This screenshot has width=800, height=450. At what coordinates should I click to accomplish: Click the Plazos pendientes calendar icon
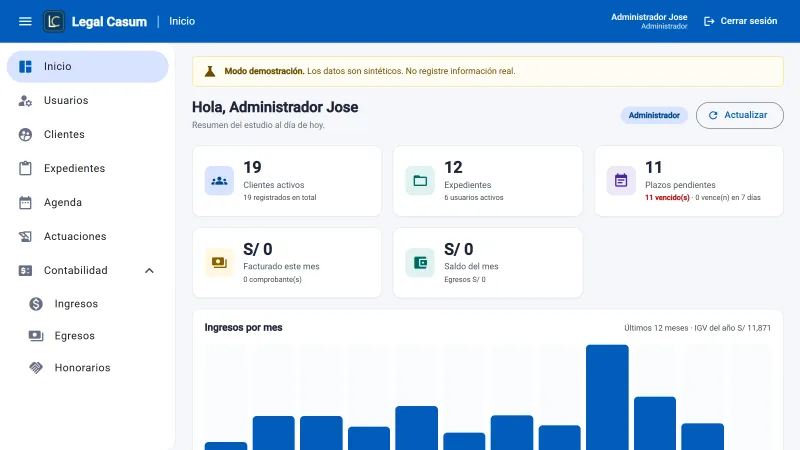(621, 181)
